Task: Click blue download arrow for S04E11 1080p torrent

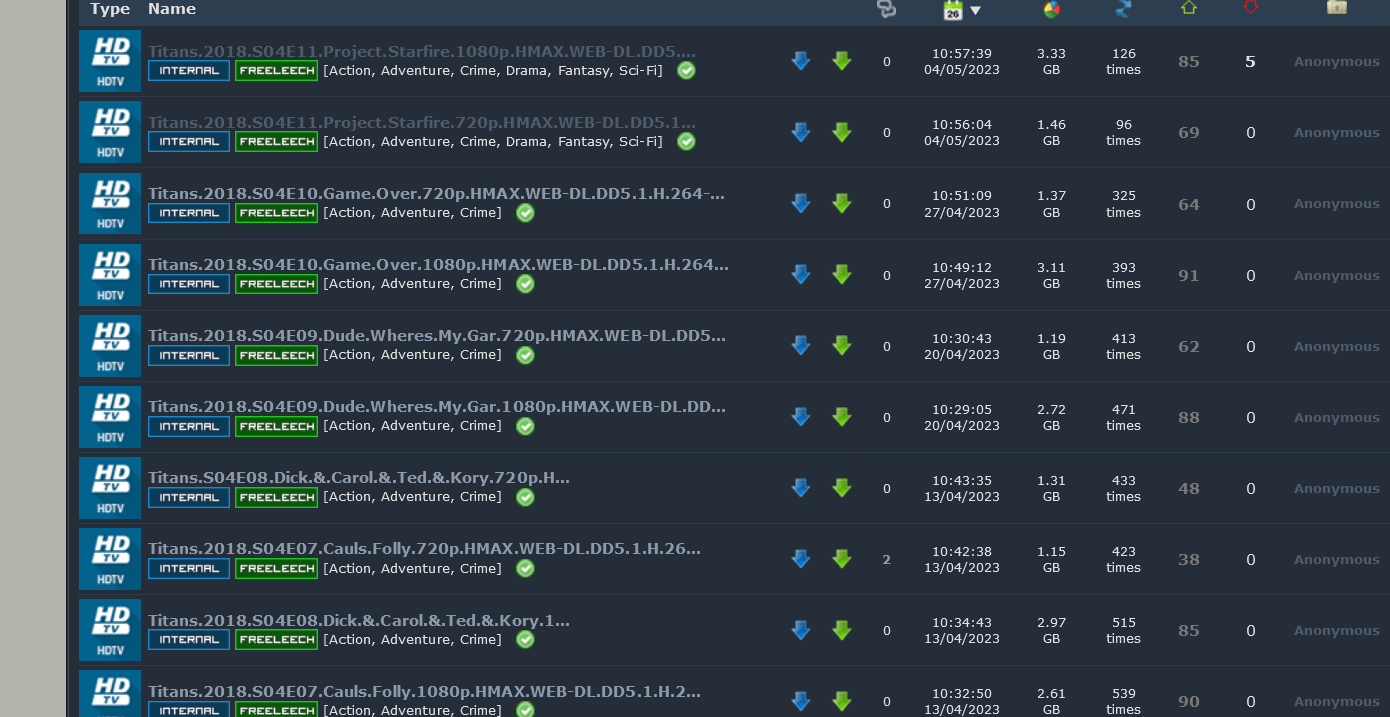Action: [800, 61]
